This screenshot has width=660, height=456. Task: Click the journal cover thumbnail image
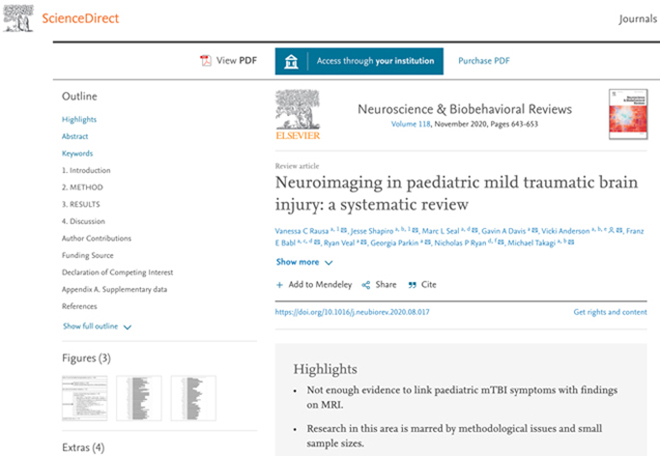(x=628, y=115)
